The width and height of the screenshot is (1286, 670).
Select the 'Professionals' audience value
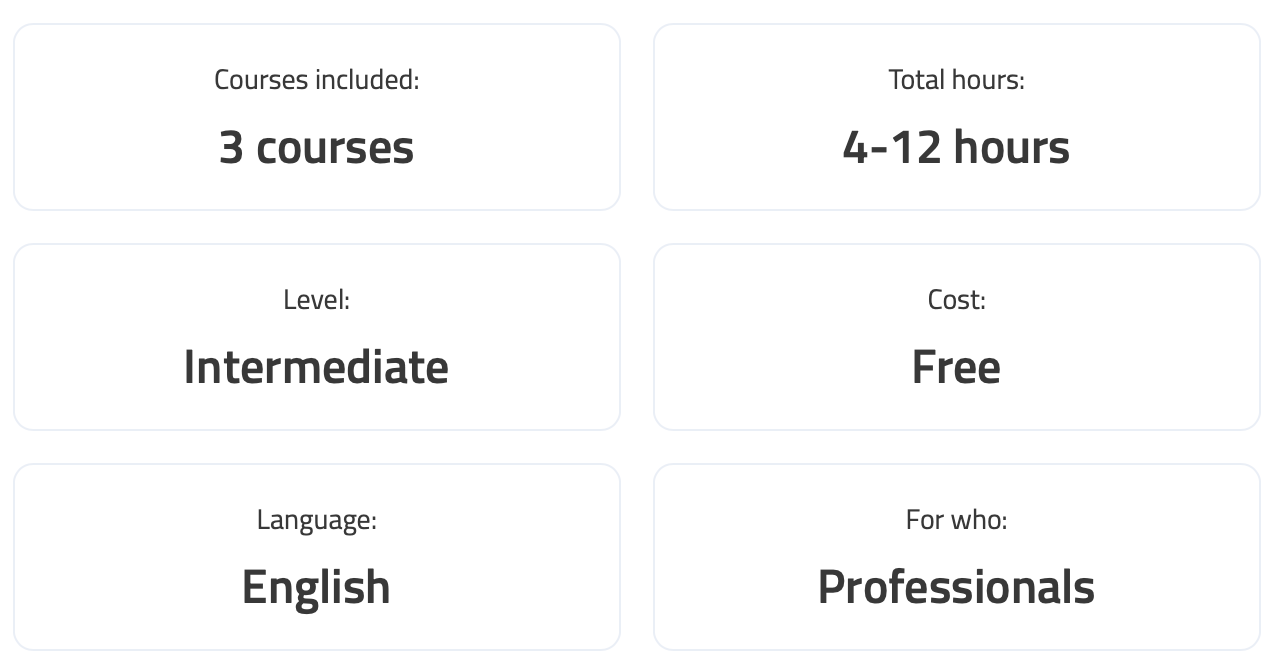point(956,586)
